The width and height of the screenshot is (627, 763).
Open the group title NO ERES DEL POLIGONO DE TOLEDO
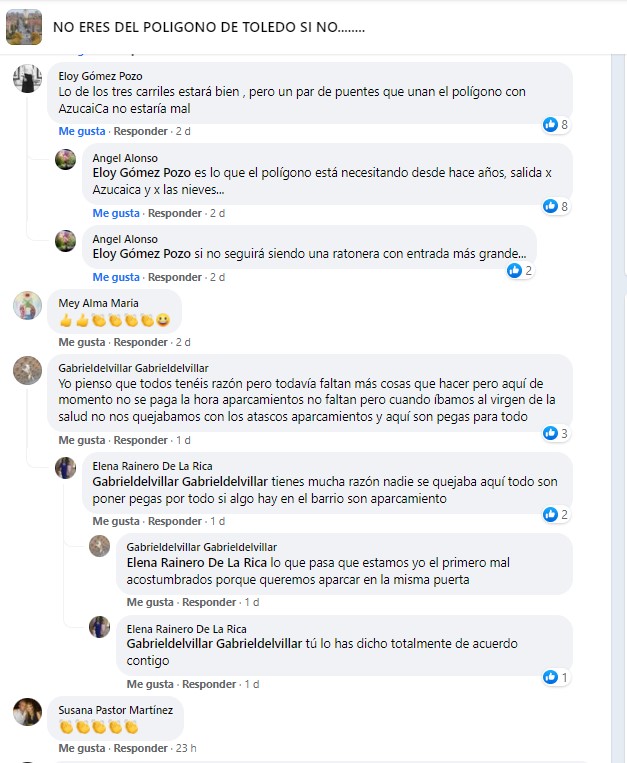pos(209,27)
